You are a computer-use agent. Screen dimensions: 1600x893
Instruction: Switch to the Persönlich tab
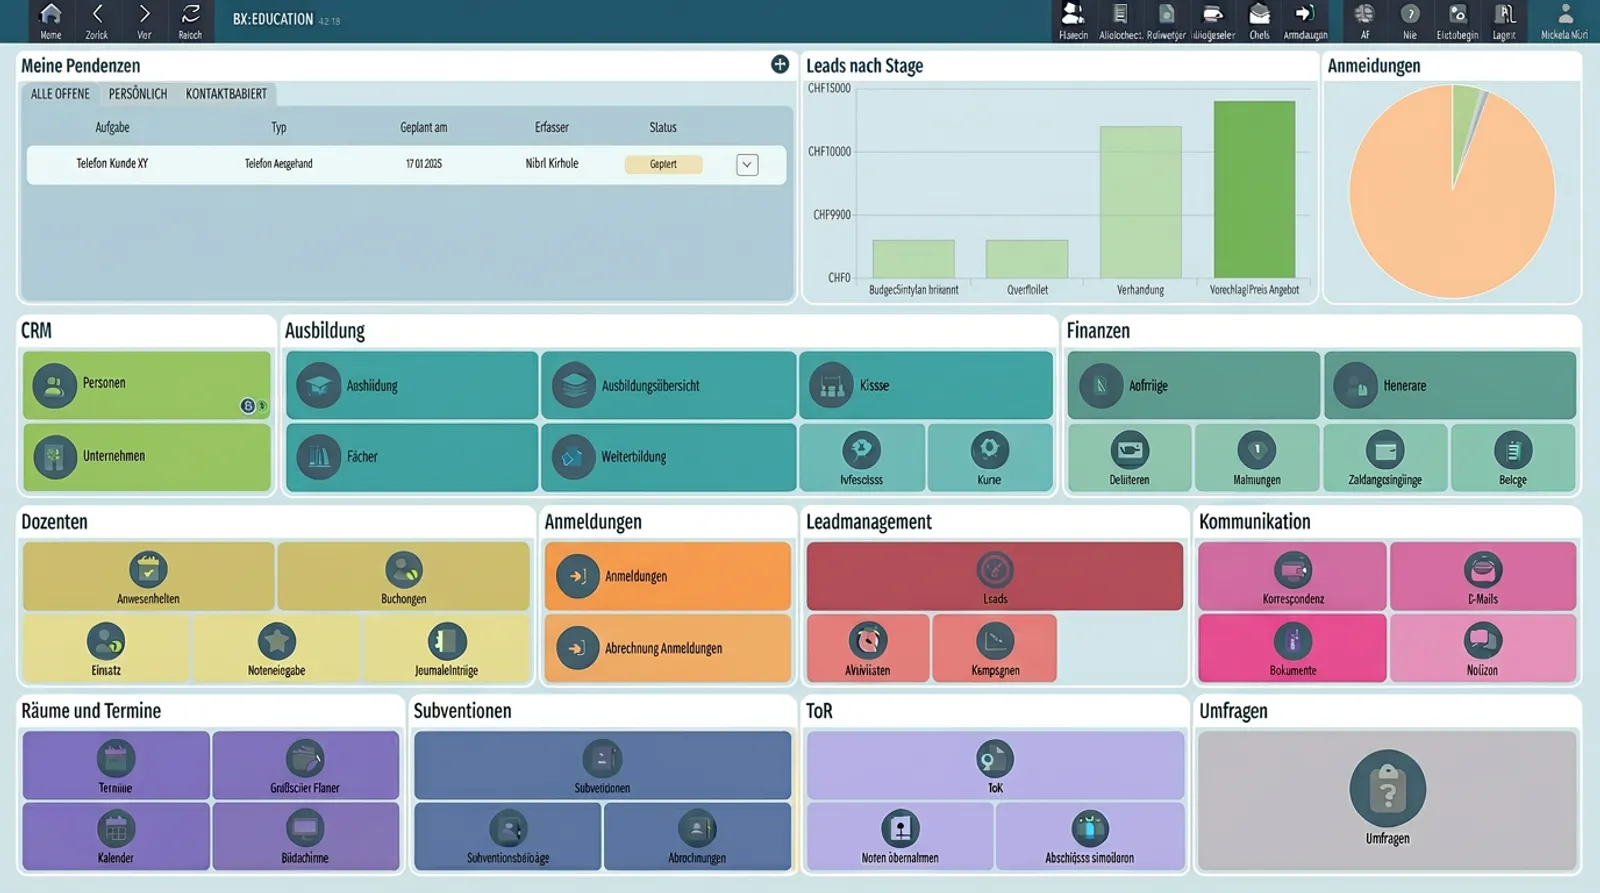138,94
